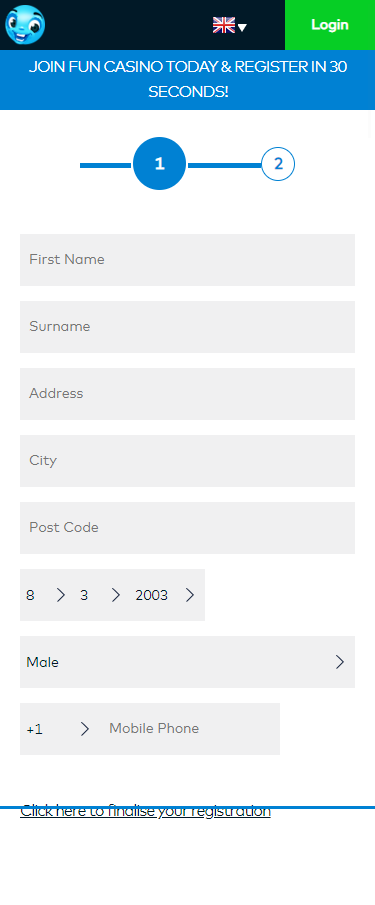Click the green Login button
This screenshot has width=375, height=905.
point(330,25)
